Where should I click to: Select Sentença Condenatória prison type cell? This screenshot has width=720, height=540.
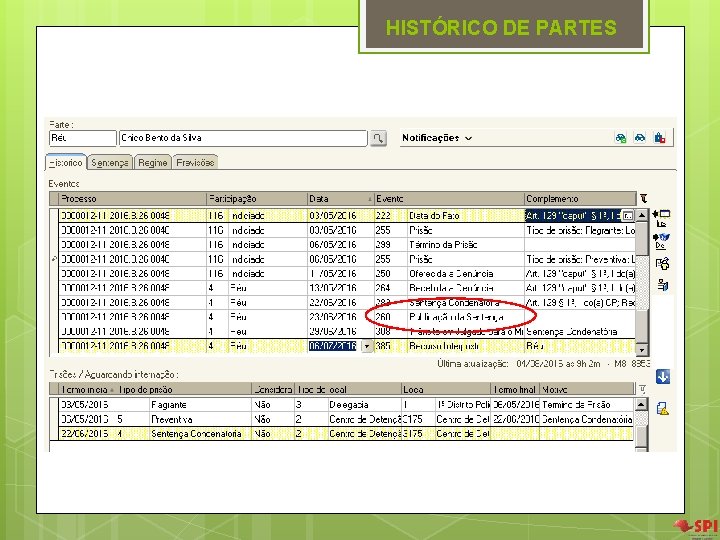200,434
